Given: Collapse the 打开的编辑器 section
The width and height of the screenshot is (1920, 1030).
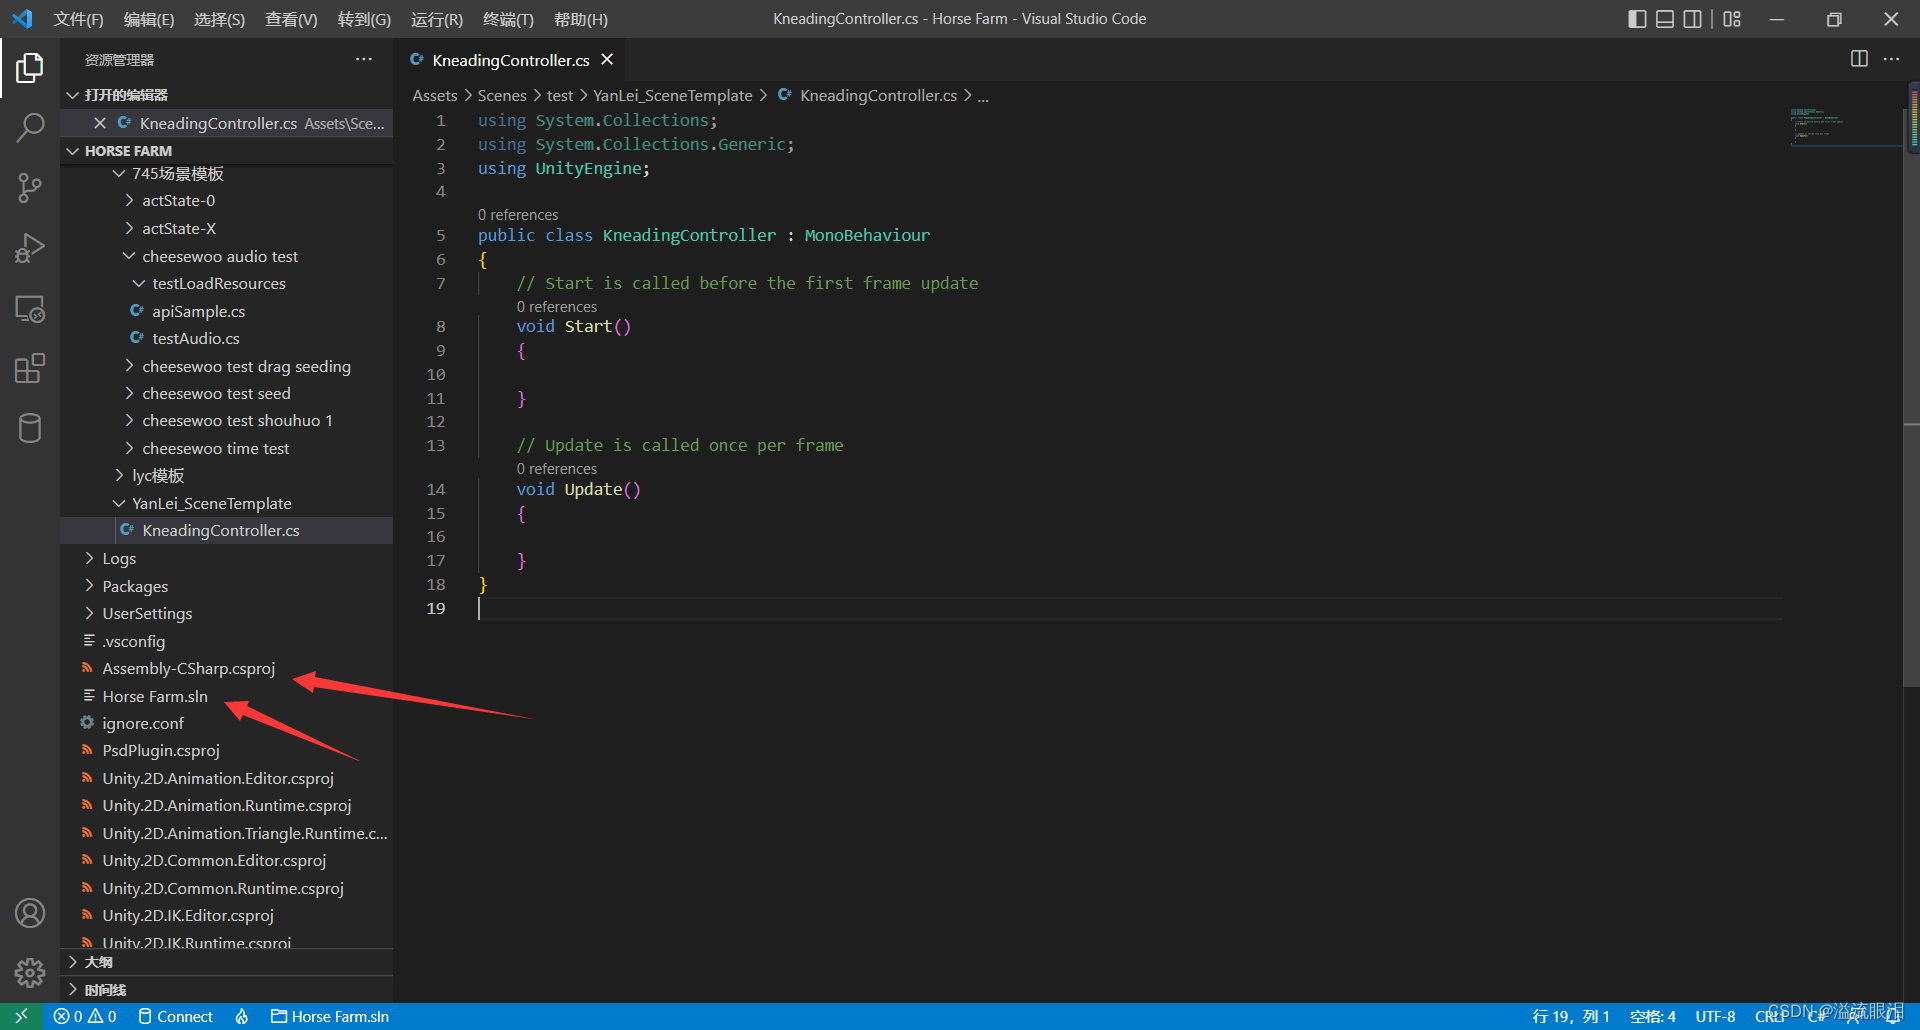Looking at the screenshot, I should tap(227, 95).
